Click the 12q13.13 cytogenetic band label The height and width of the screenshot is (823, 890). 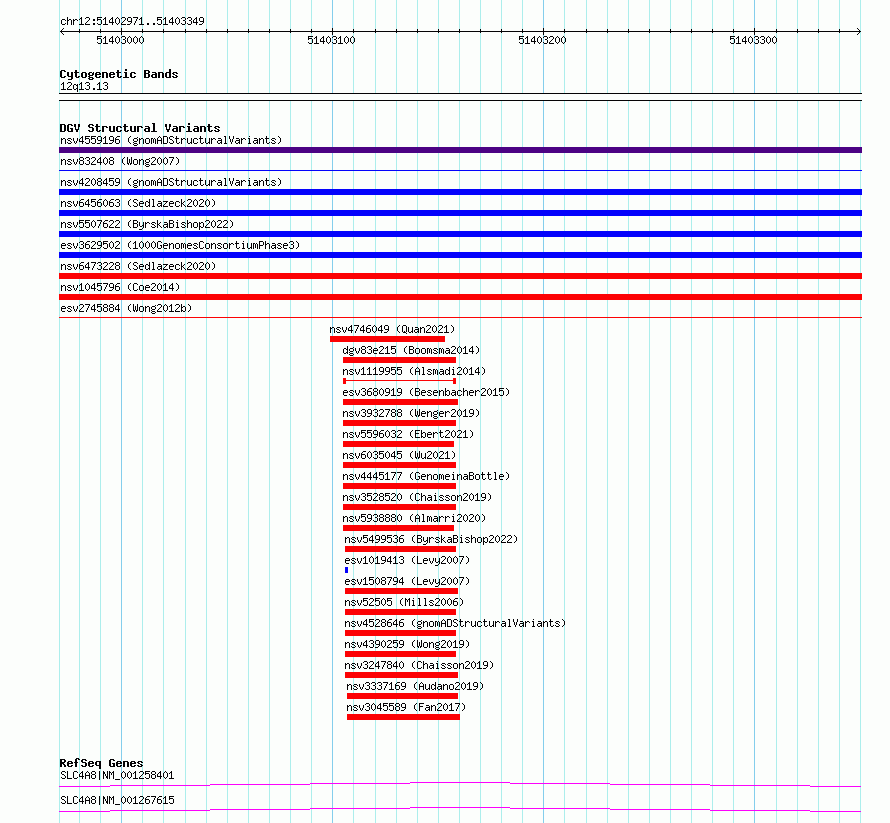pos(85,86)
